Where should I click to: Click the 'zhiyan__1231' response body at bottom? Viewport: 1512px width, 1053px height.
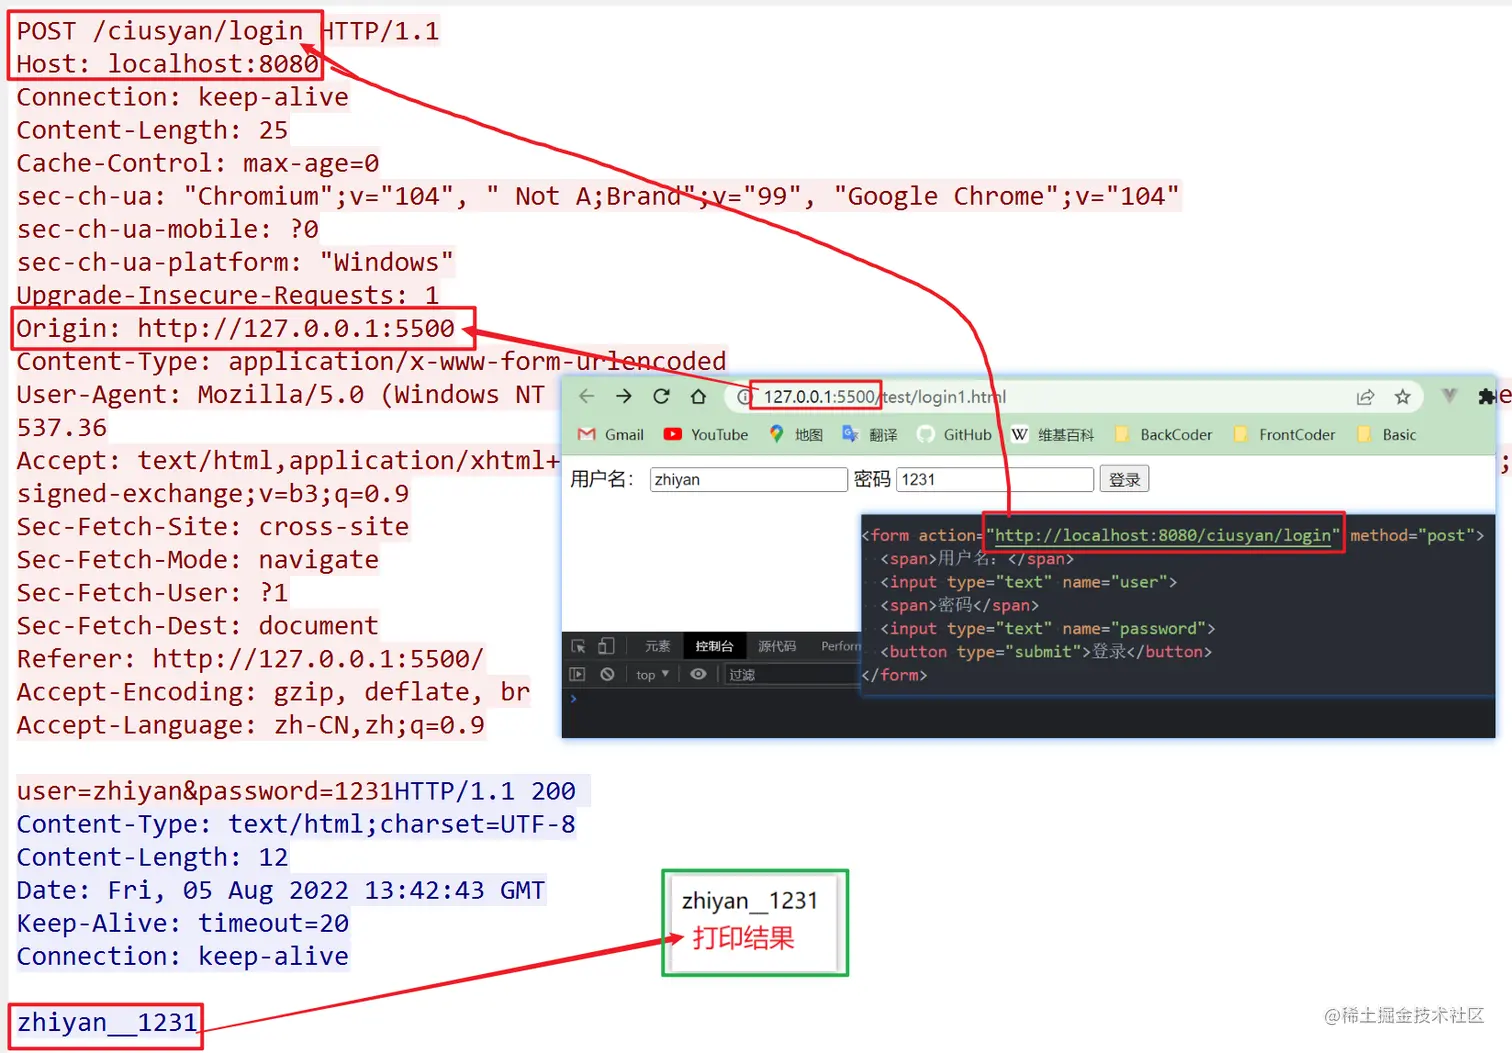tap(107, 1022)
